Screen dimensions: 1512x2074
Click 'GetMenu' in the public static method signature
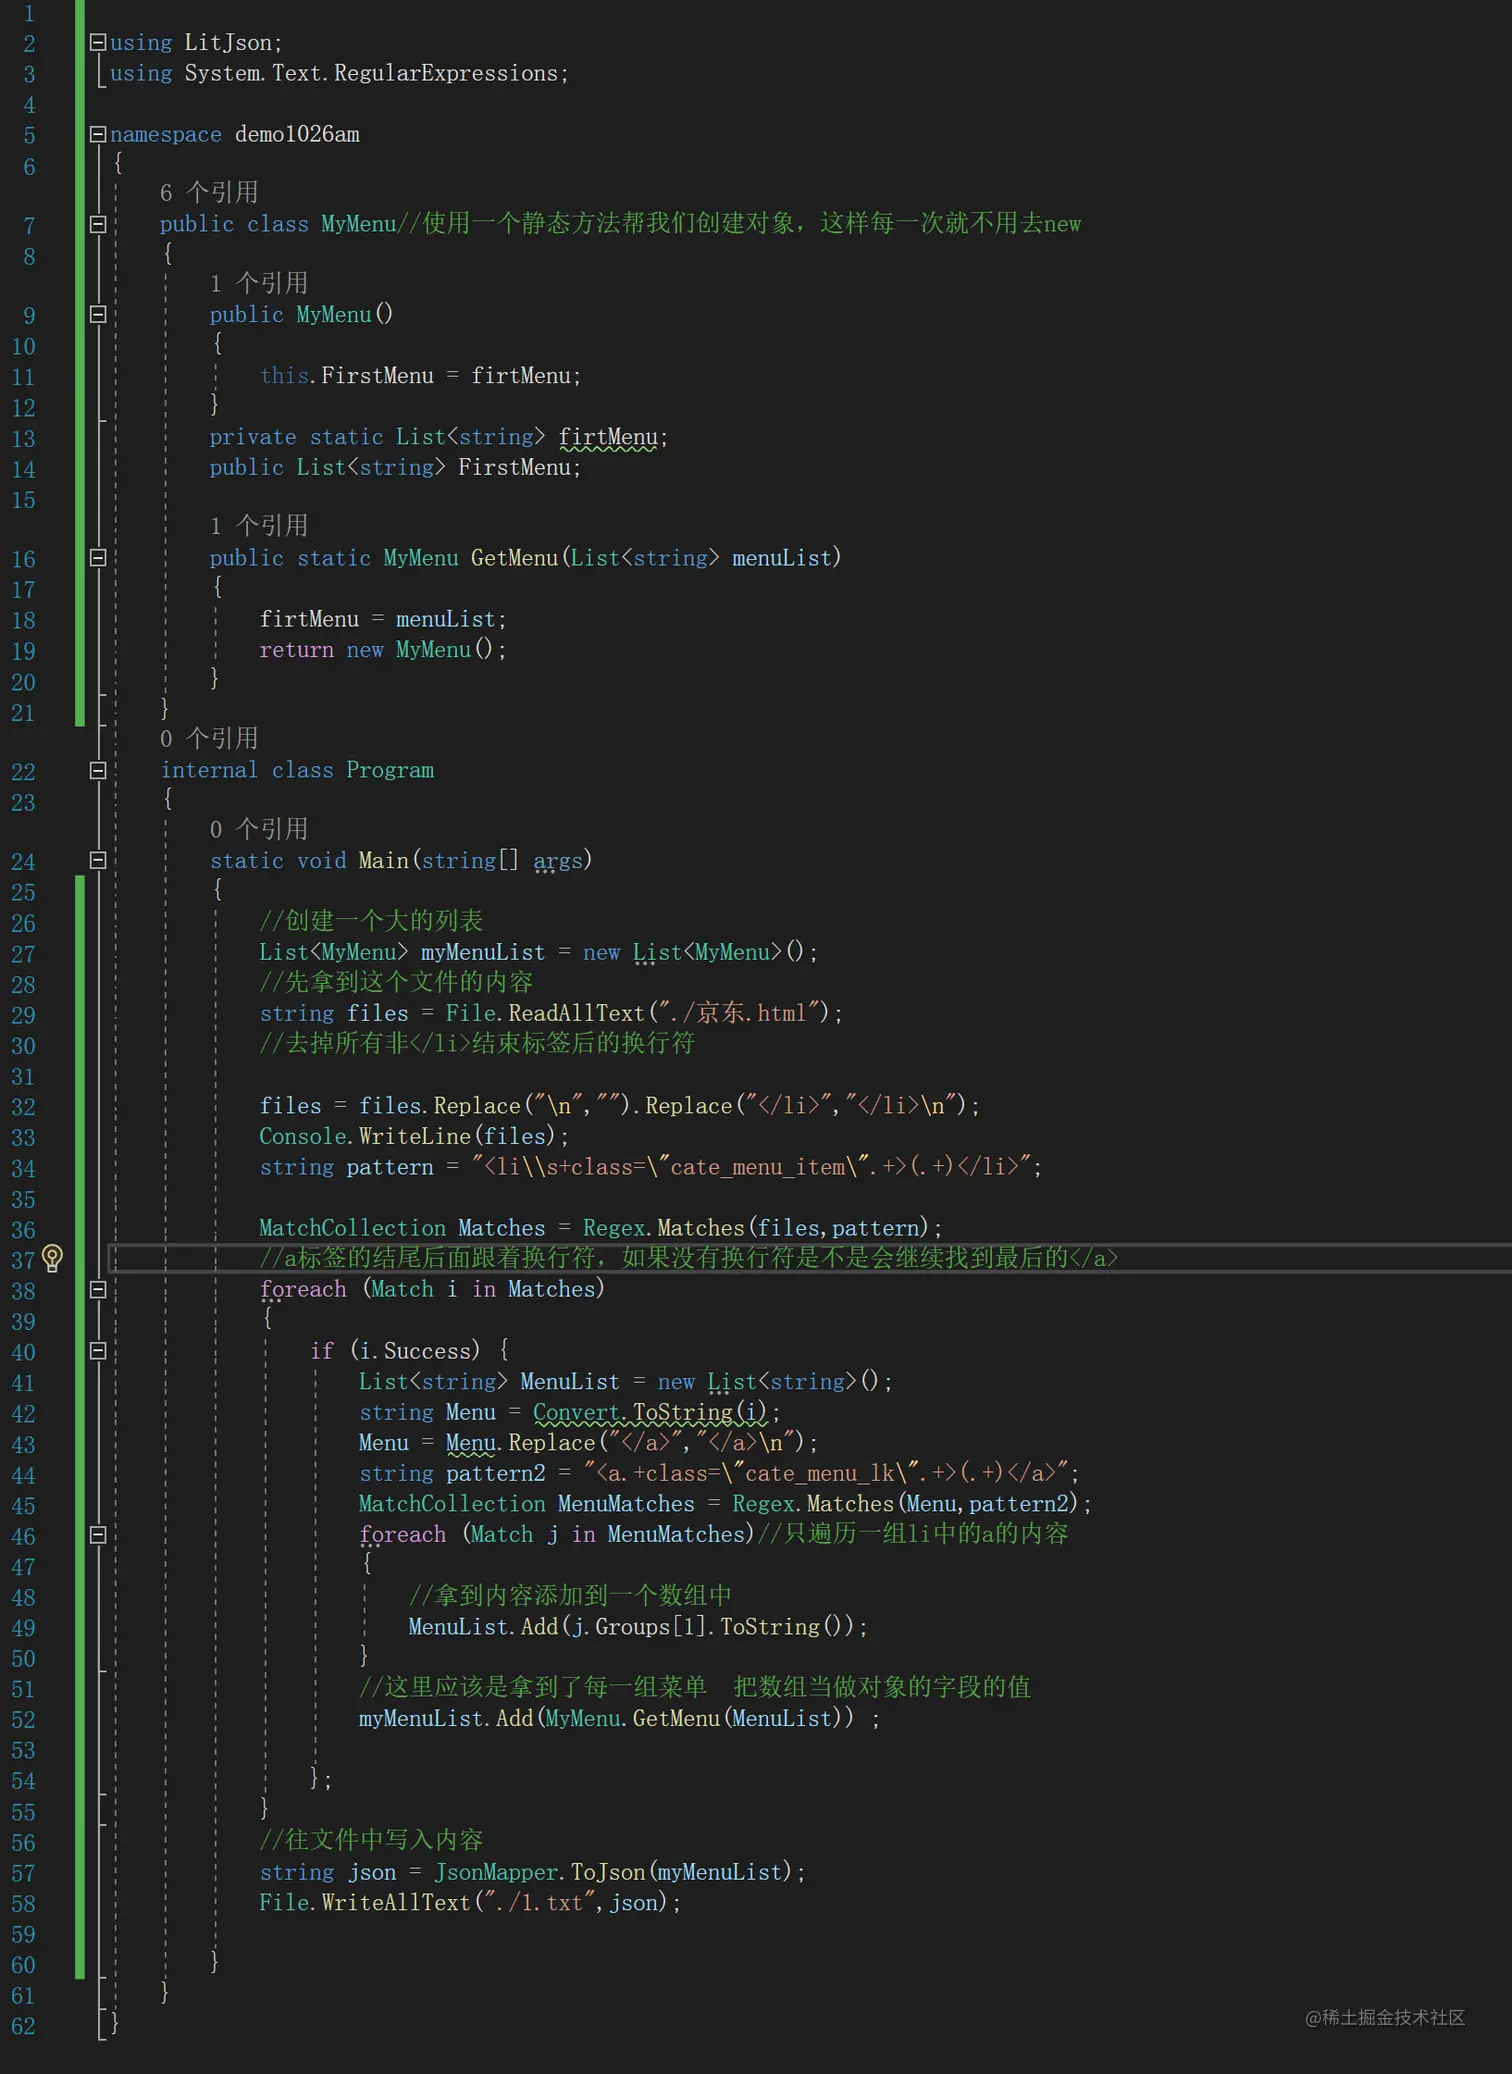(514, 558)
